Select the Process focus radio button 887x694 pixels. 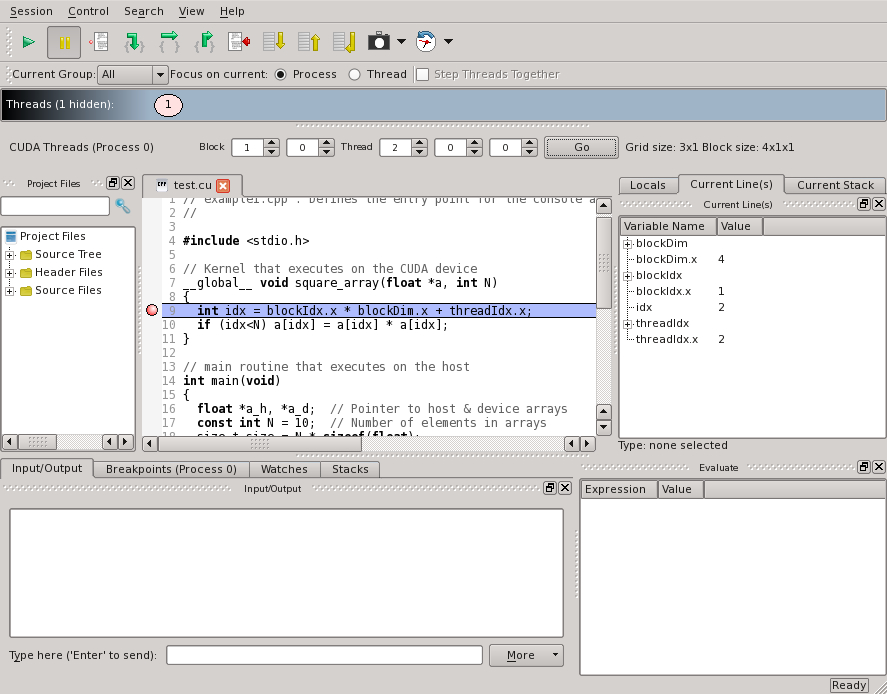[280, 74]
